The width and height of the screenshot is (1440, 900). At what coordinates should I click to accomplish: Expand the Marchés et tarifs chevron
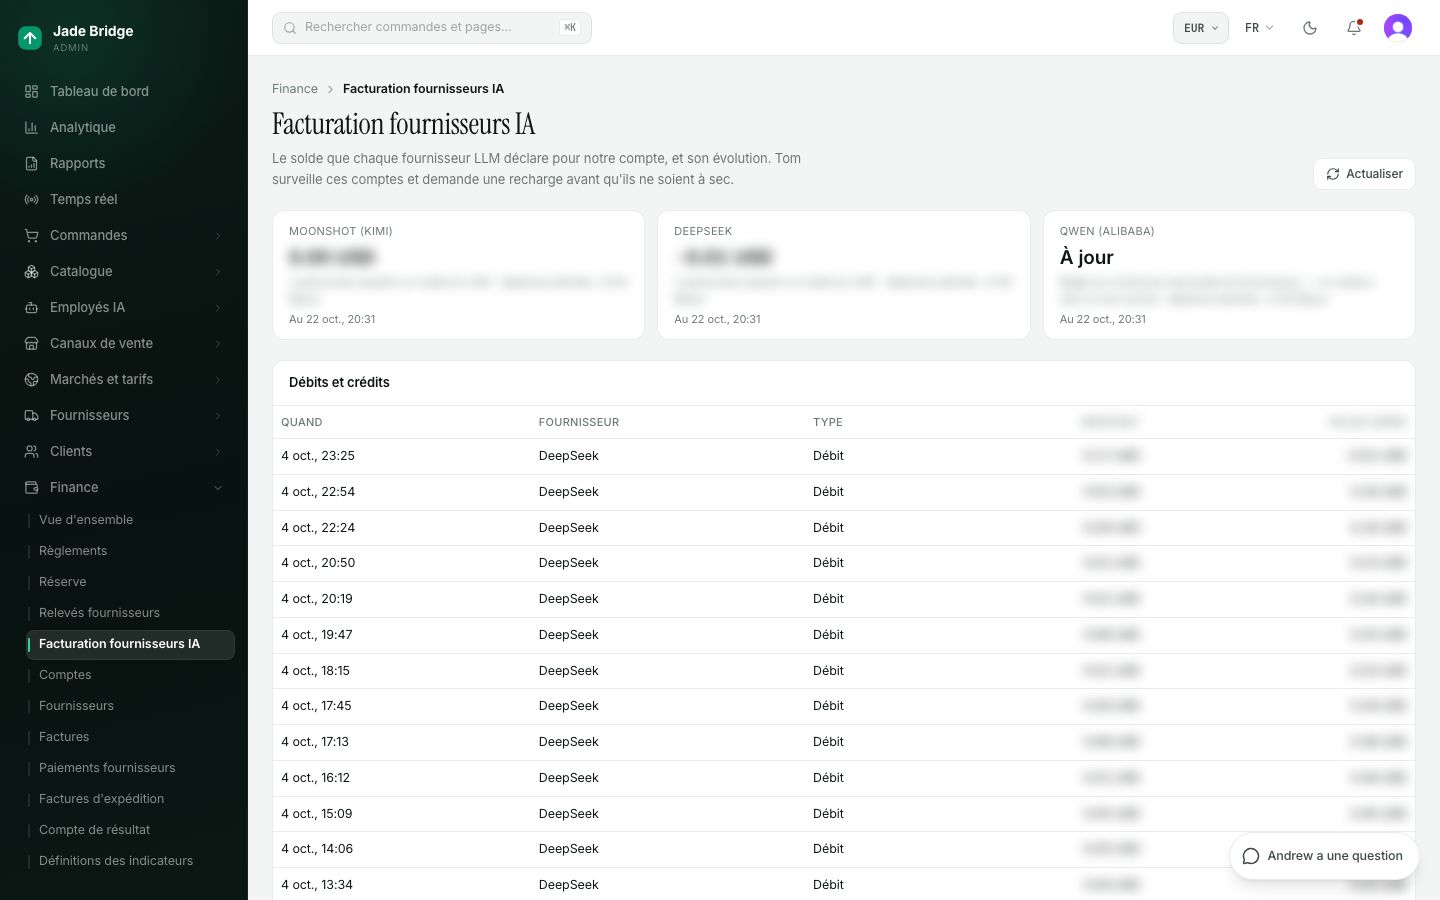218,380
